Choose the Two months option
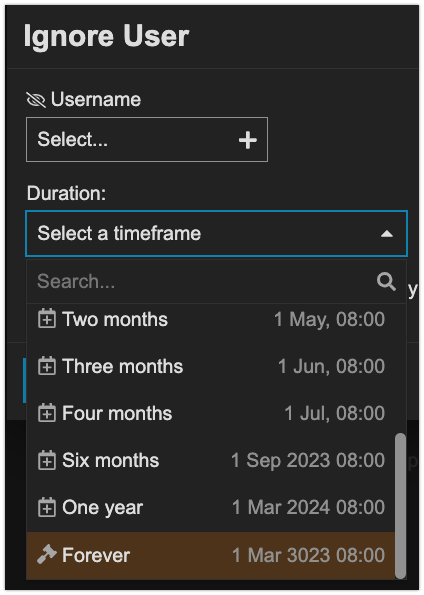Viewport: 424px width, 595px height. pos(211,319)
